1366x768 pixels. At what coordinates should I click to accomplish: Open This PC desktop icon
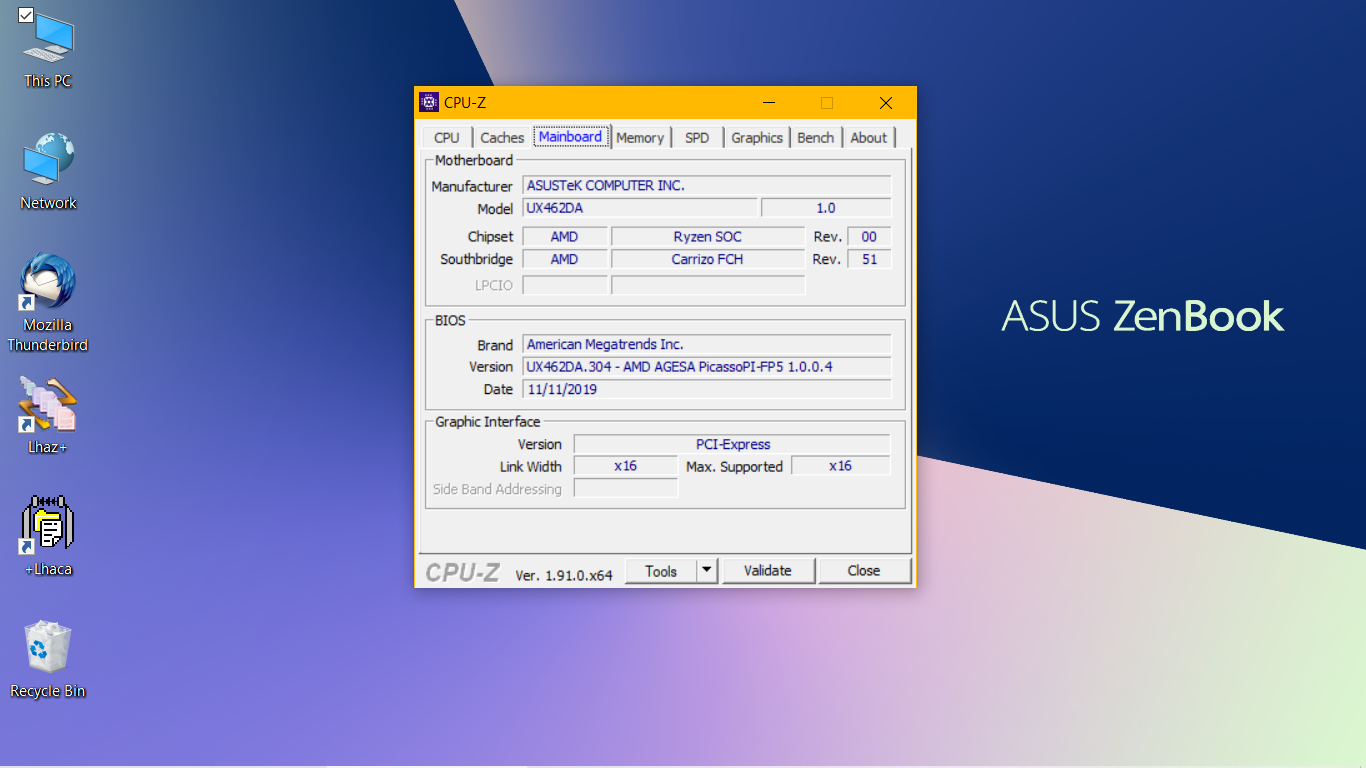coord(48,50)
